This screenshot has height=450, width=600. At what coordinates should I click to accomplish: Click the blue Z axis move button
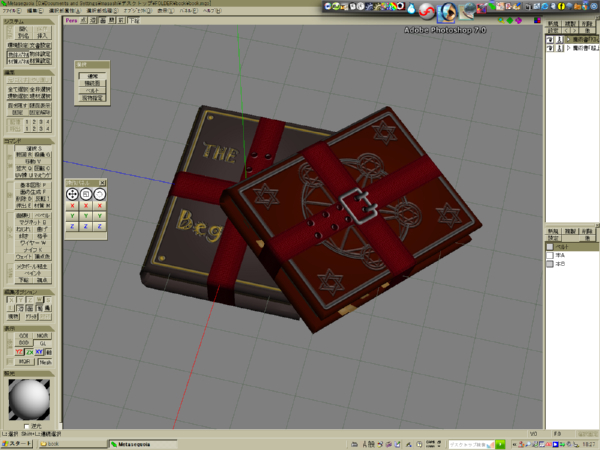pos(72,227)
